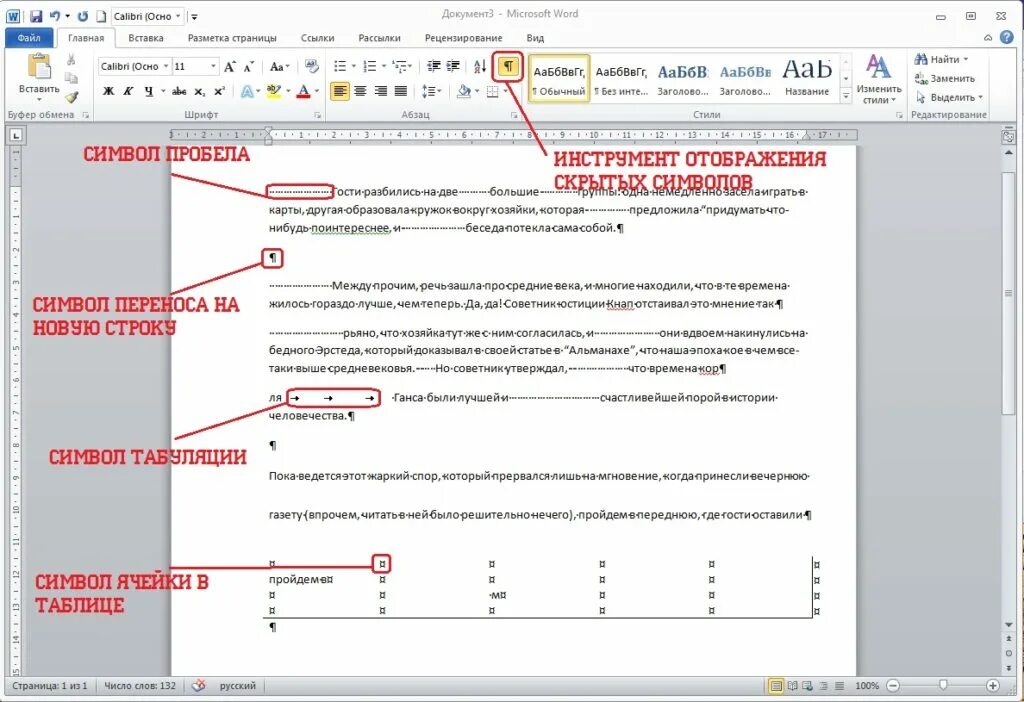Redo the last action
The height and width of the screenshot is (702, 1024).
[83, 16]
